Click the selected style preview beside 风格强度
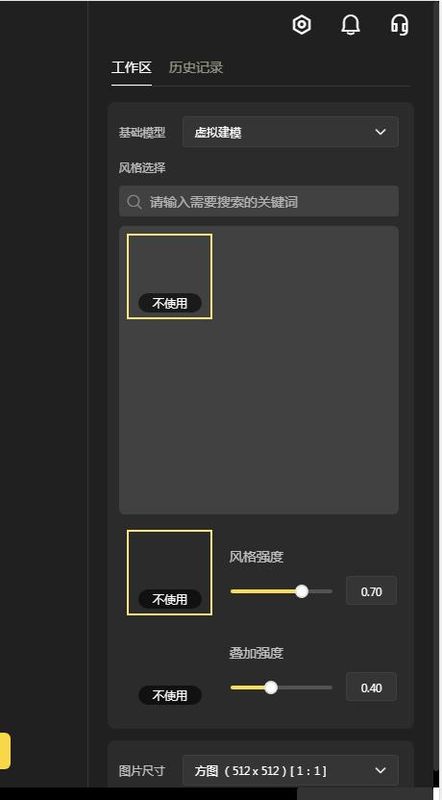Screen dimensions: 442x800 pos(169,572)
